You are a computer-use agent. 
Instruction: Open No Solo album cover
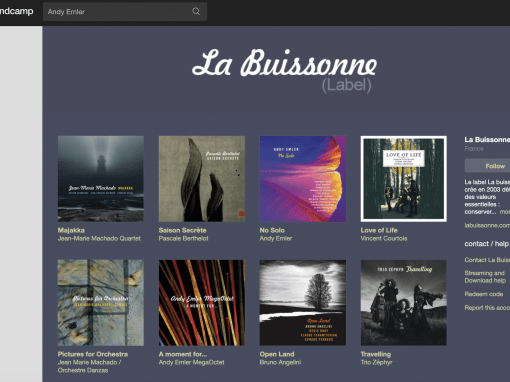click(303, 179)
